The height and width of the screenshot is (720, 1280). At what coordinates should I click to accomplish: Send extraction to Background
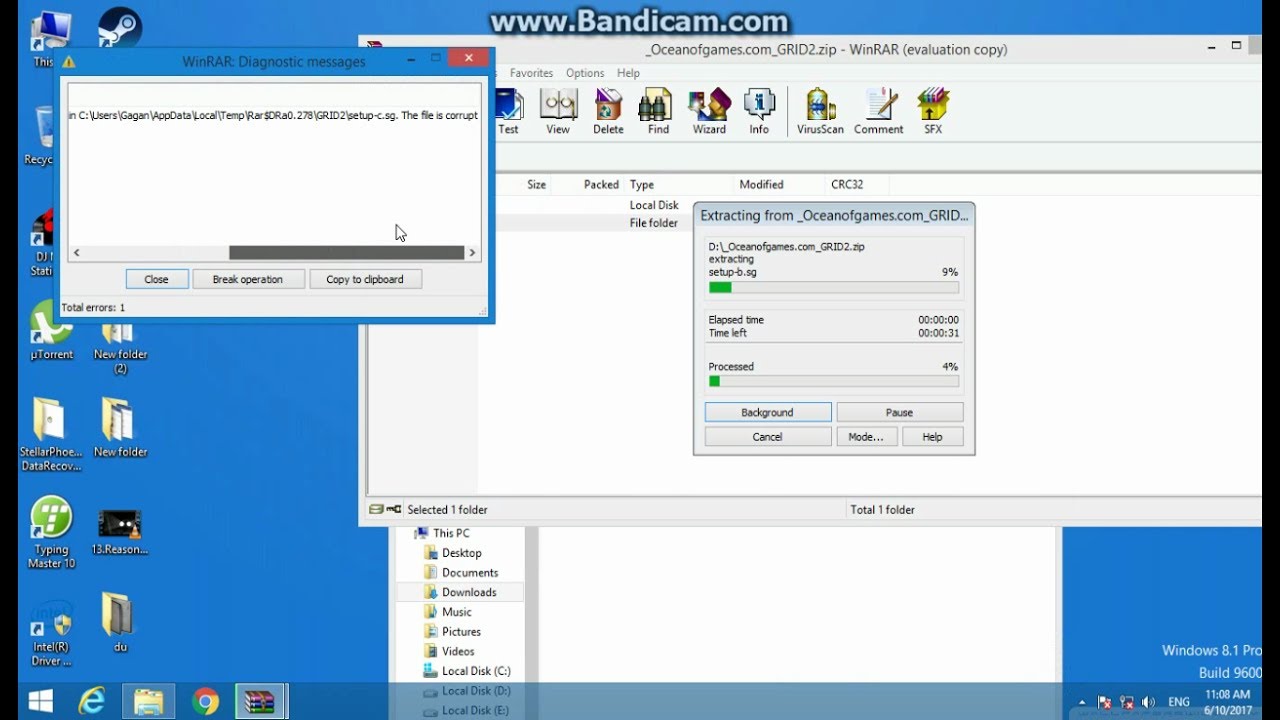768,412
